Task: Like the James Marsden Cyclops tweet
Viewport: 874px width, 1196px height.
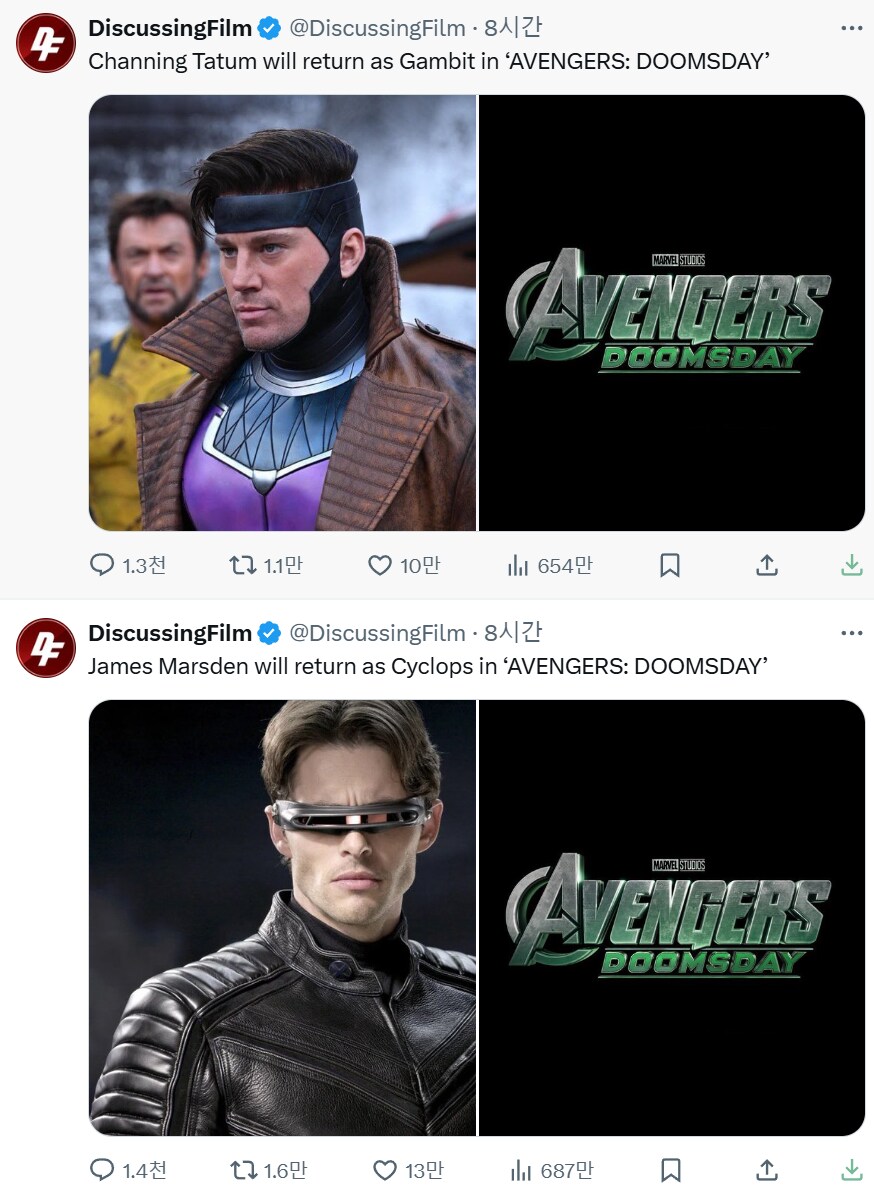Action: tap(384, 1170)
